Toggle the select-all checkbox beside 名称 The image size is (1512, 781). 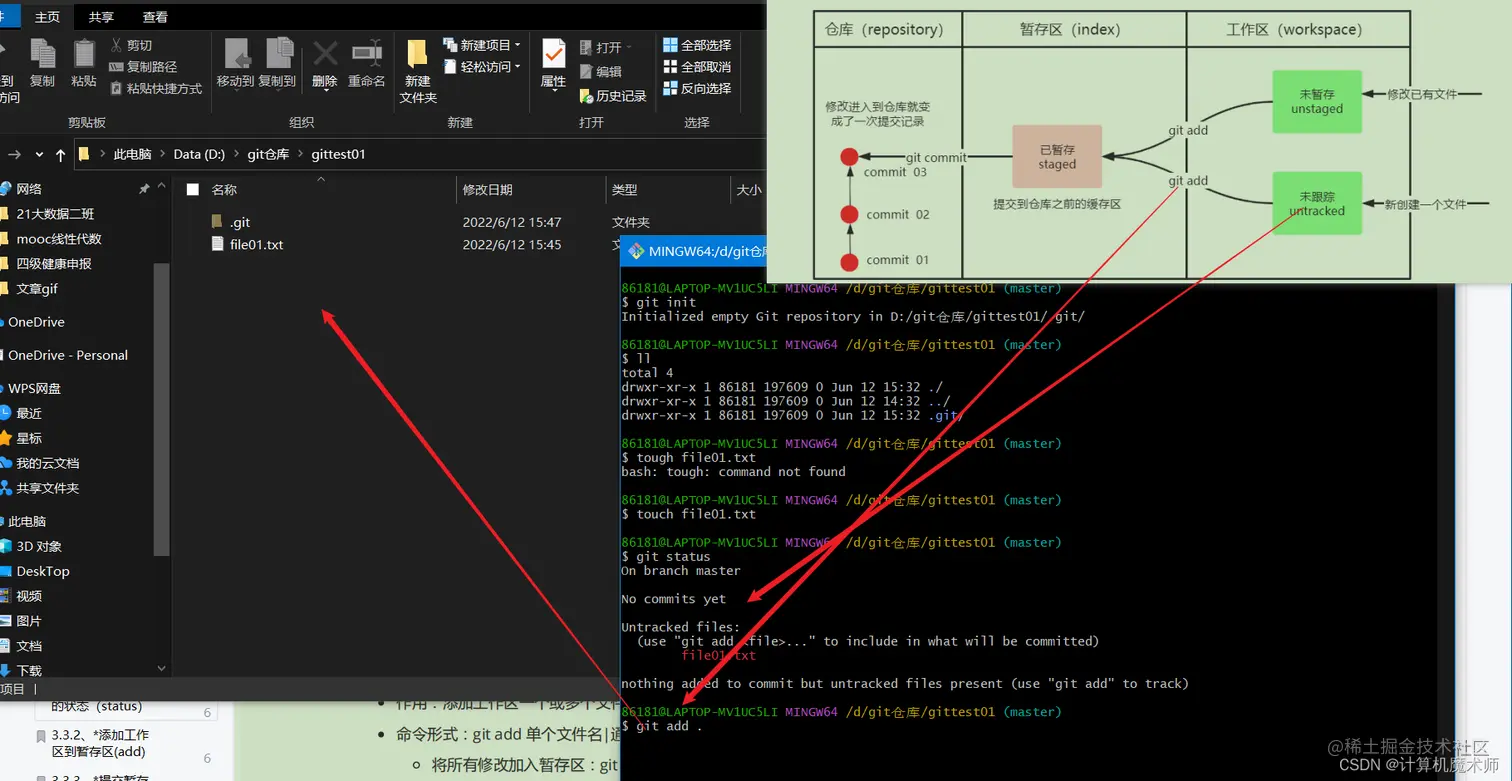pyautogui.click(x=192, y=190)
